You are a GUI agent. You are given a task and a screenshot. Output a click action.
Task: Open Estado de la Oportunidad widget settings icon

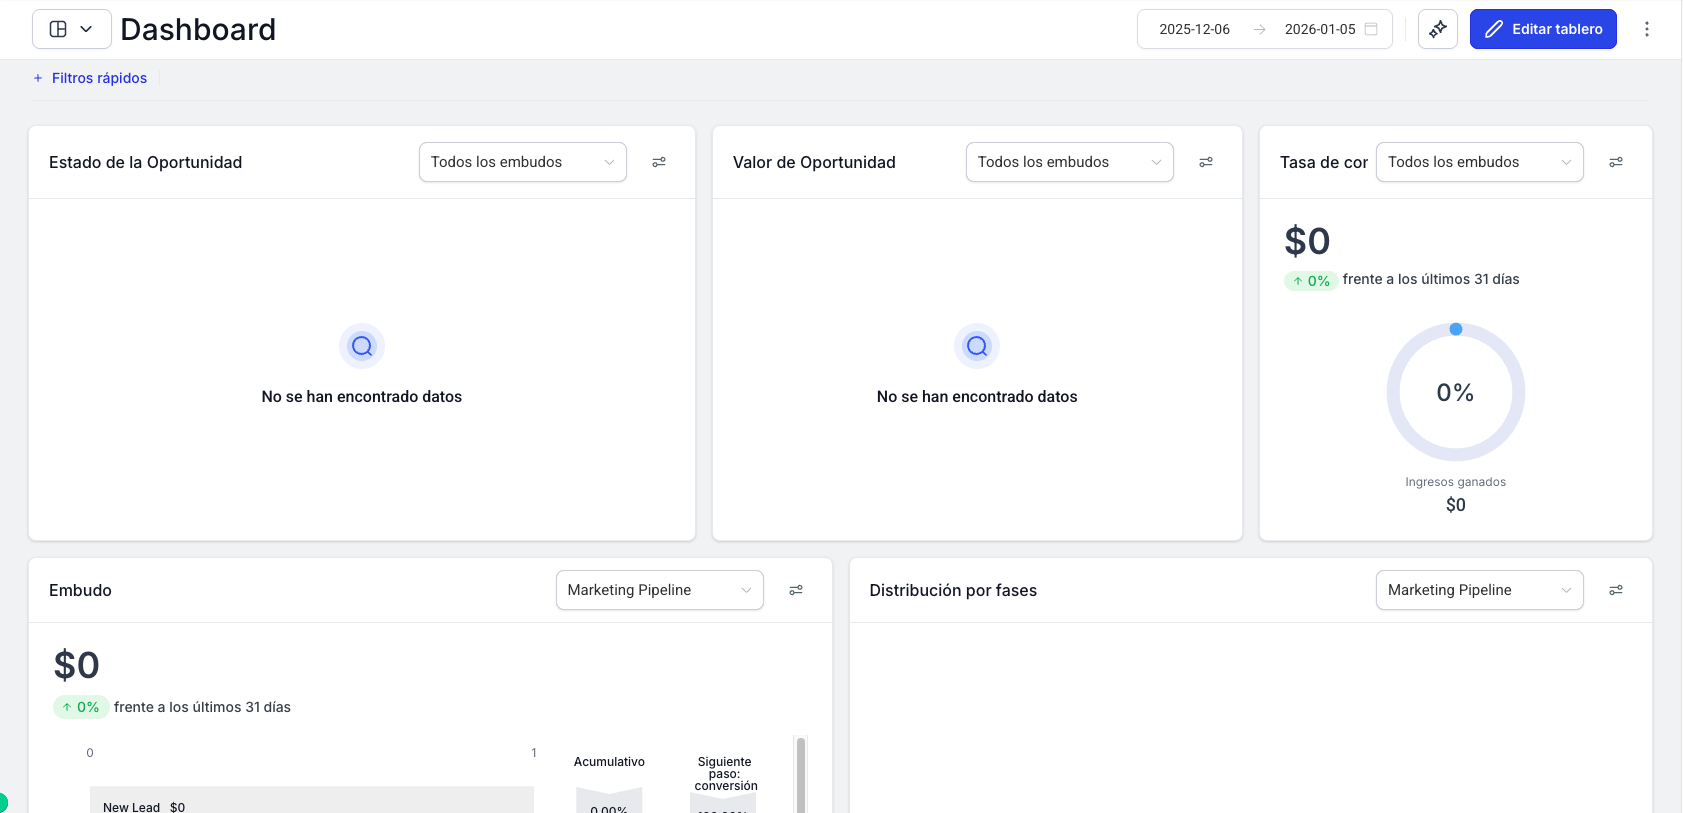[659, 162]
